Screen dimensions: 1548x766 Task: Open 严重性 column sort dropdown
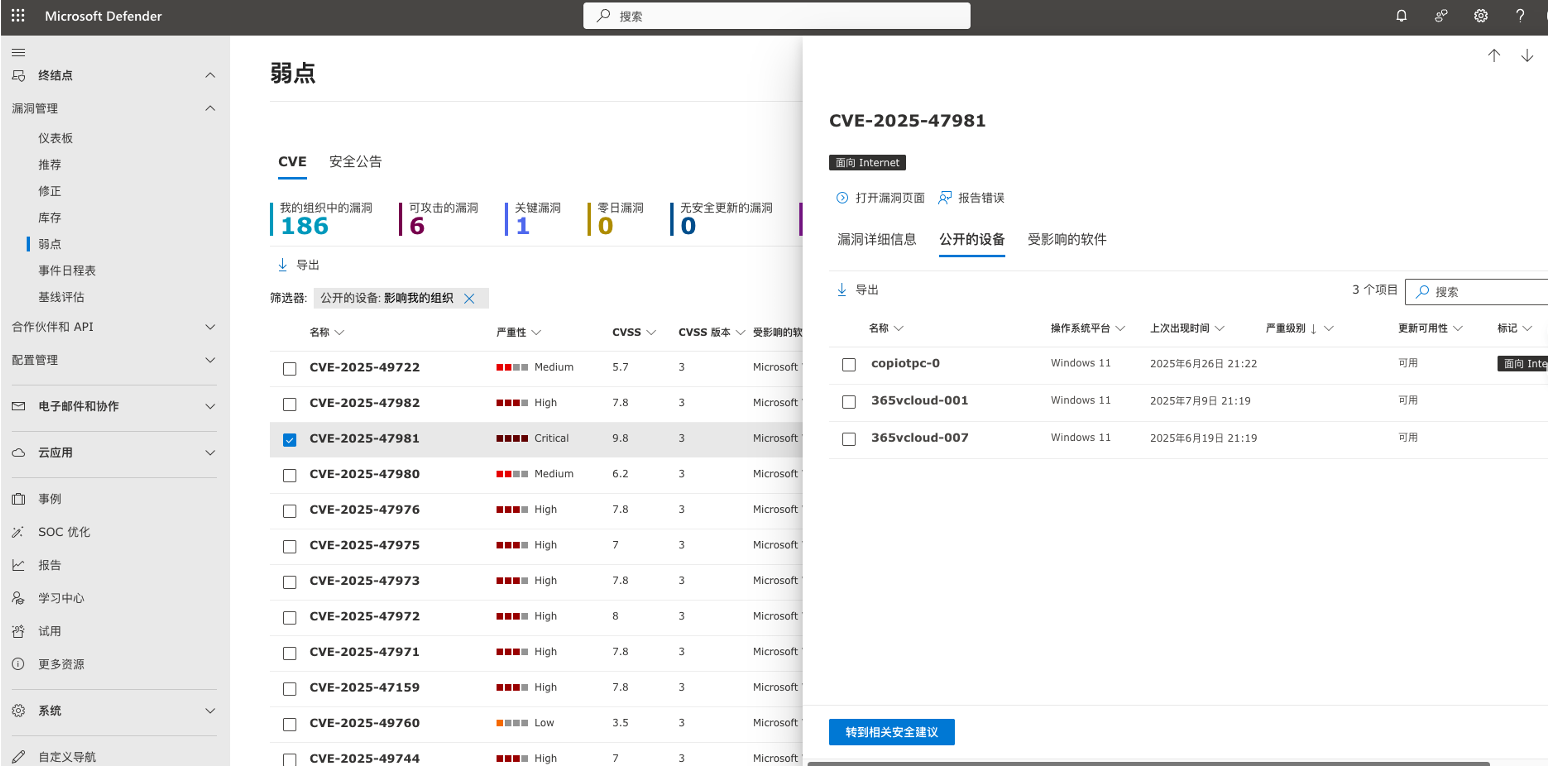(537, 332)
